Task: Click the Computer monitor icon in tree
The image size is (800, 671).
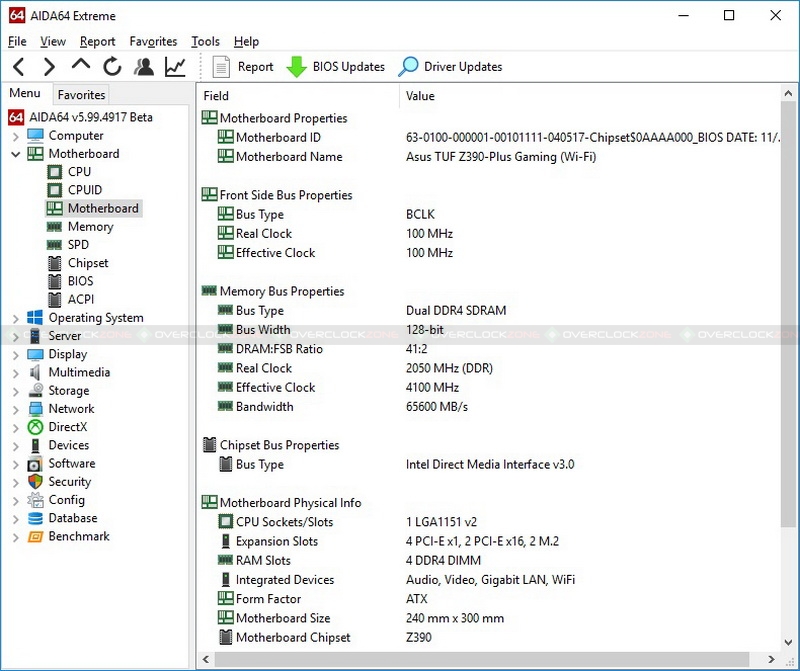Action: point(35,135)
